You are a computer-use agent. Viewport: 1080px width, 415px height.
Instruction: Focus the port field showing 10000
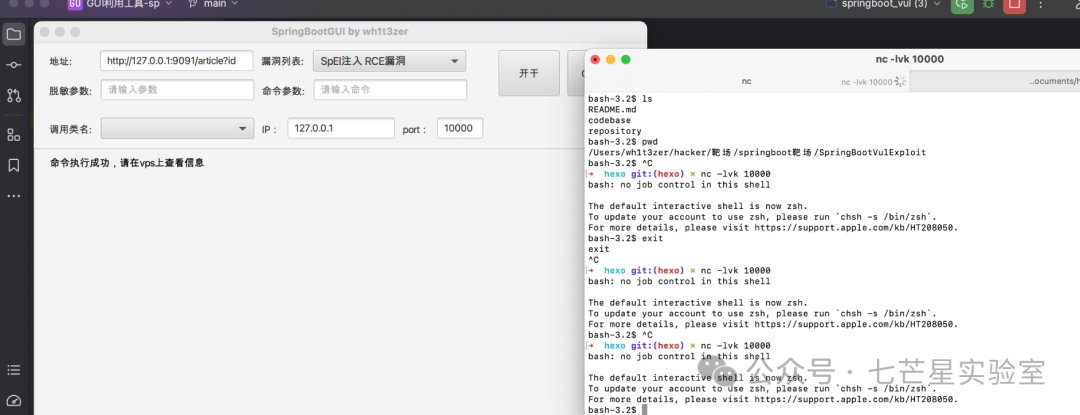[x=460, y=128]
